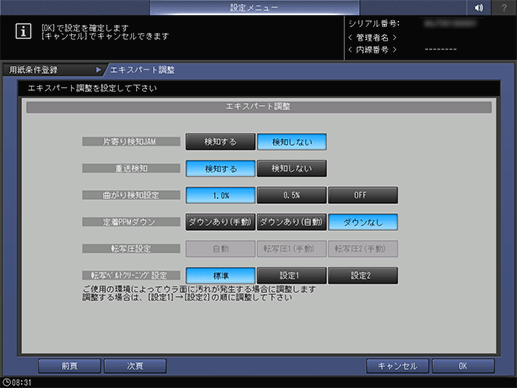Choose 設定1 for belt cleaning setting

[x=292, y=275]
